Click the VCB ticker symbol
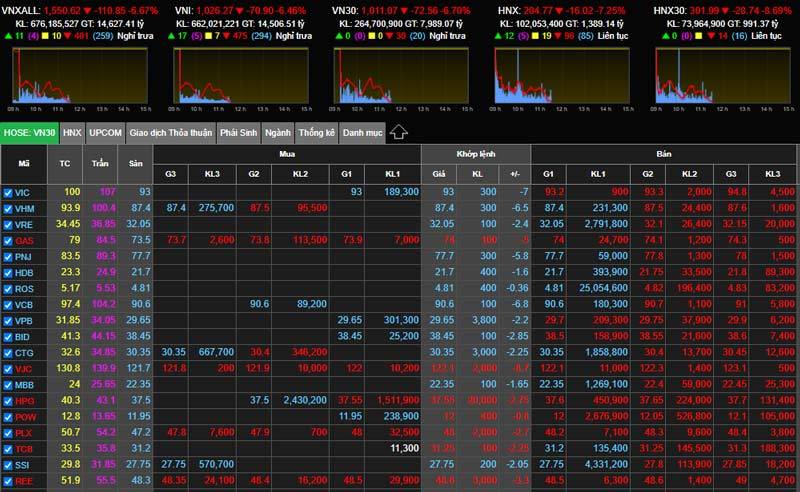 pos(24,304)
